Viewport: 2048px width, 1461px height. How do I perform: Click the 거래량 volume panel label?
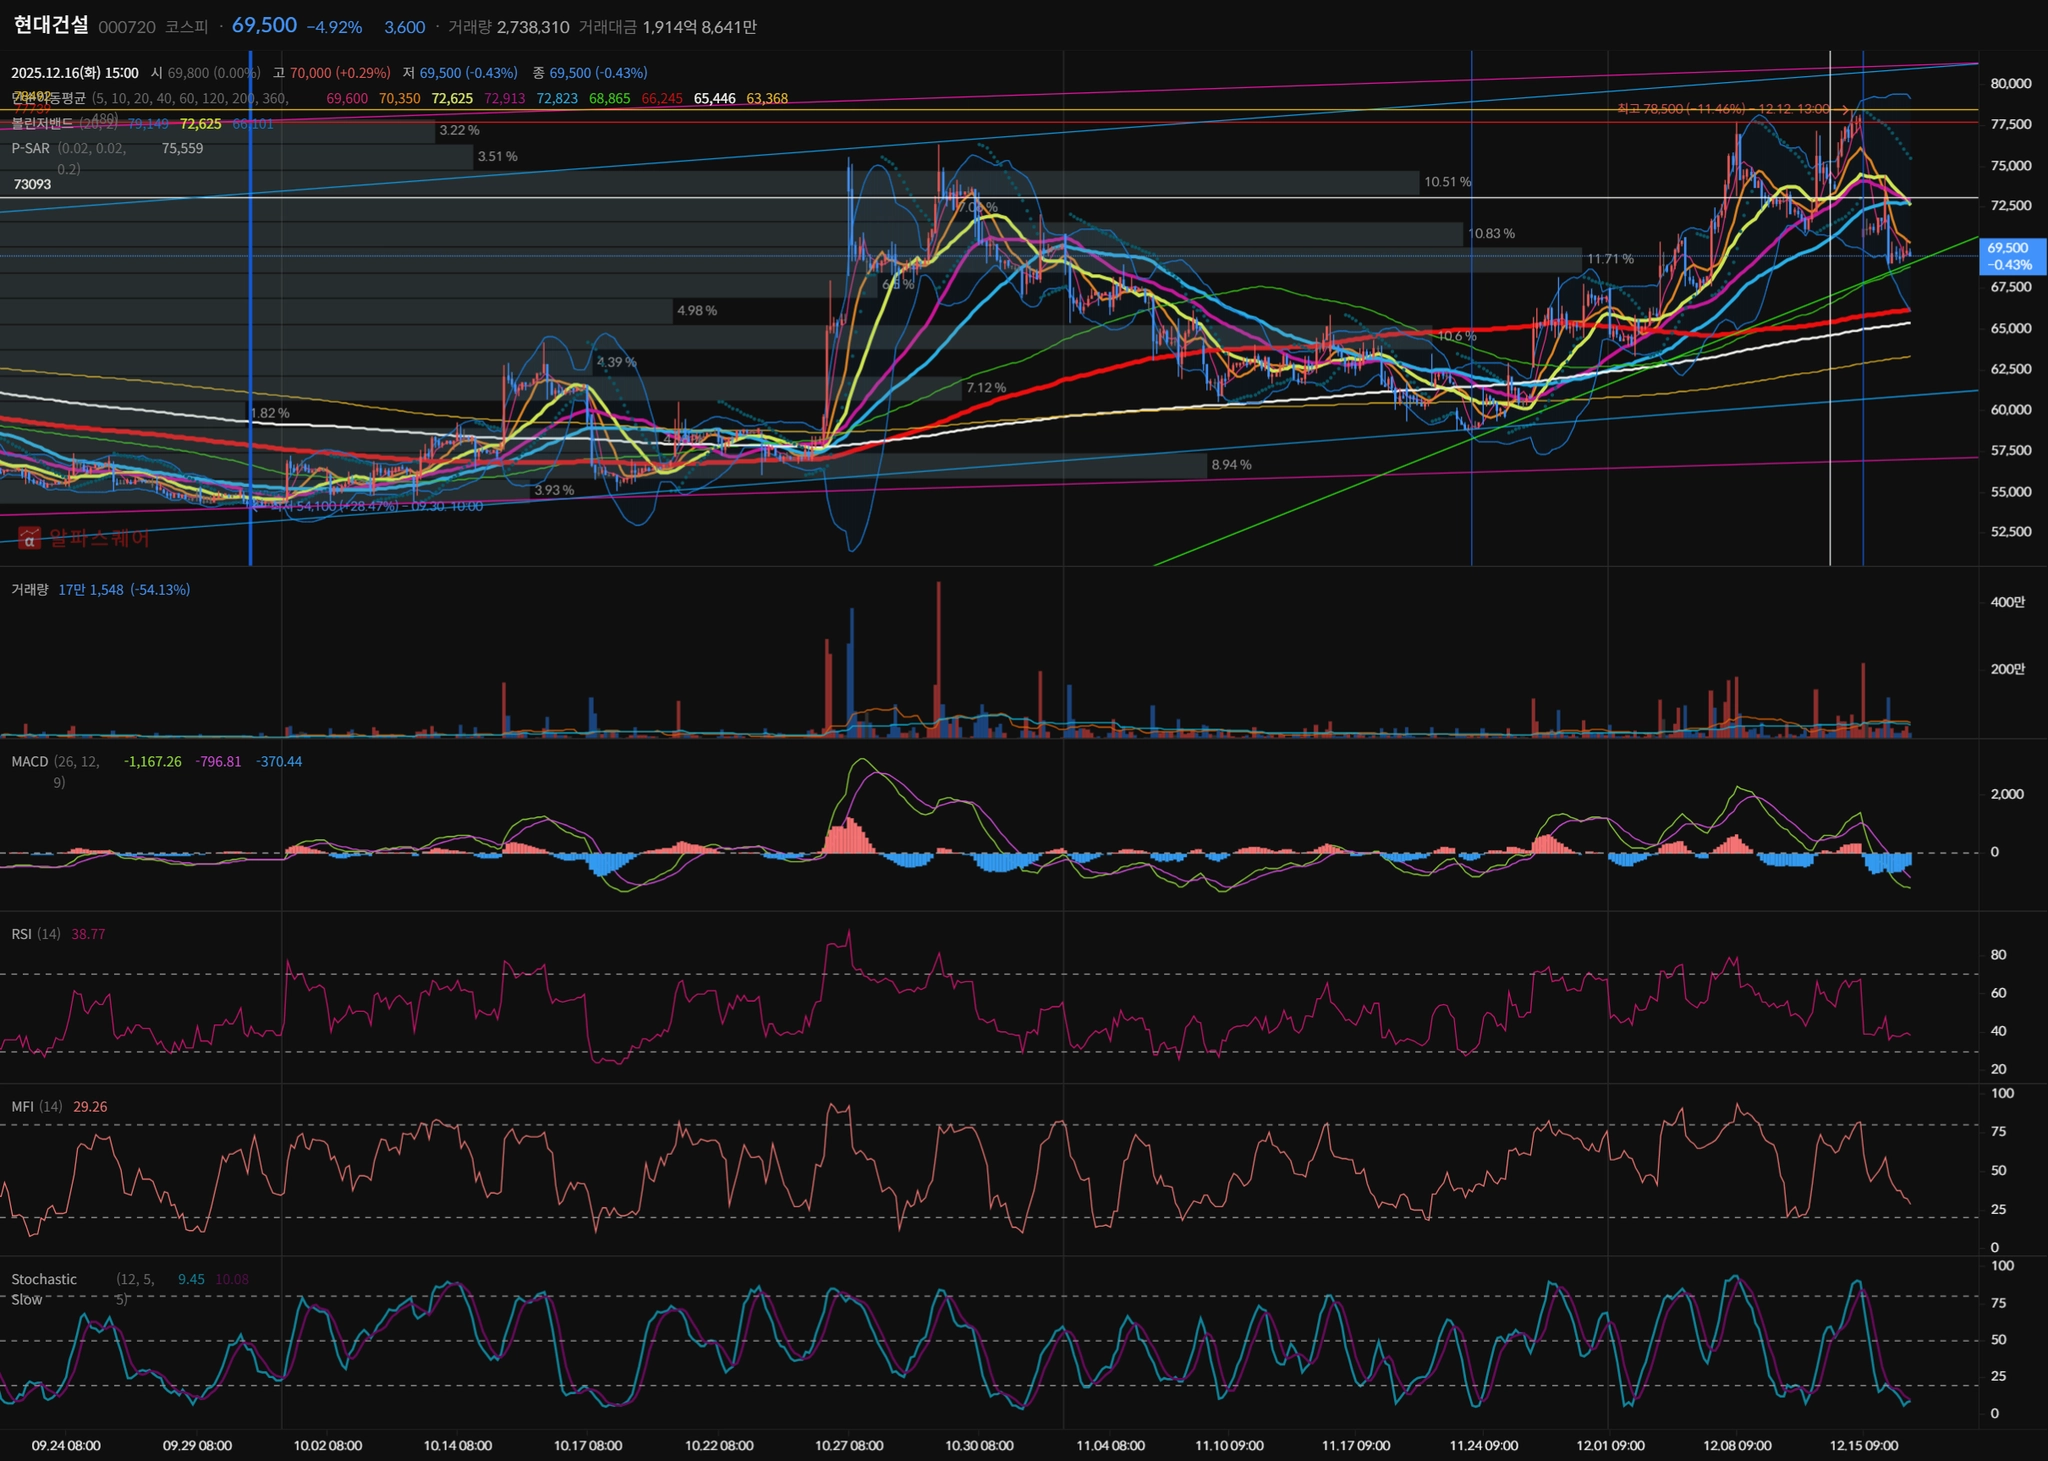point(29,590)
